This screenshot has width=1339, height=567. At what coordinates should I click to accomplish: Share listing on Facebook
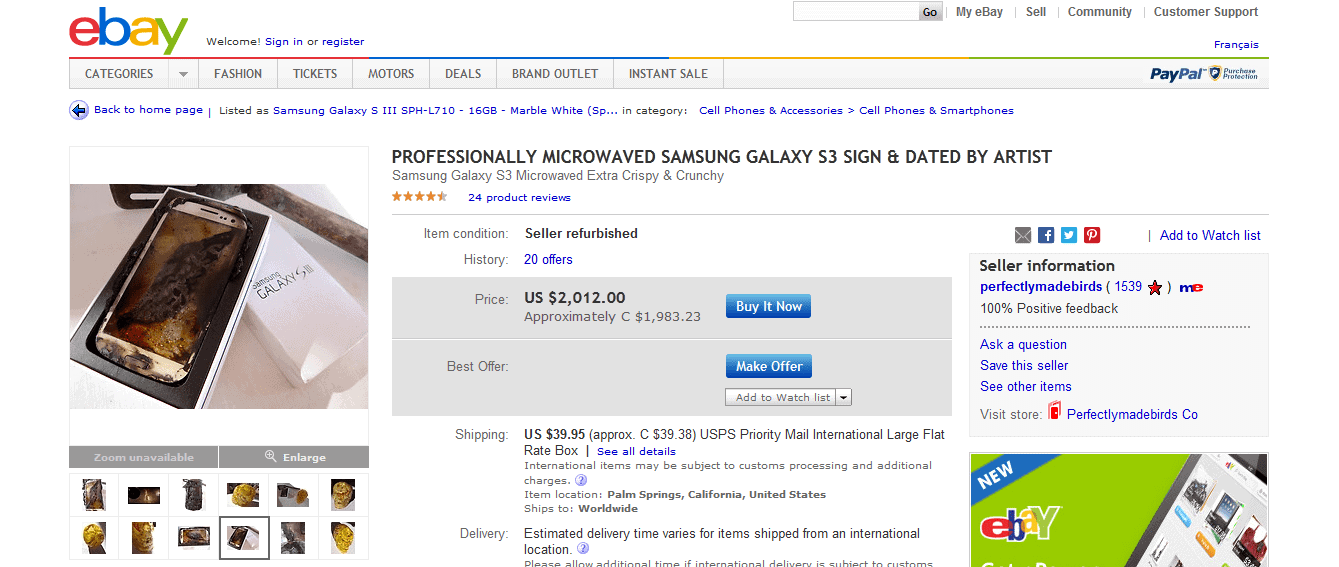1046,235
